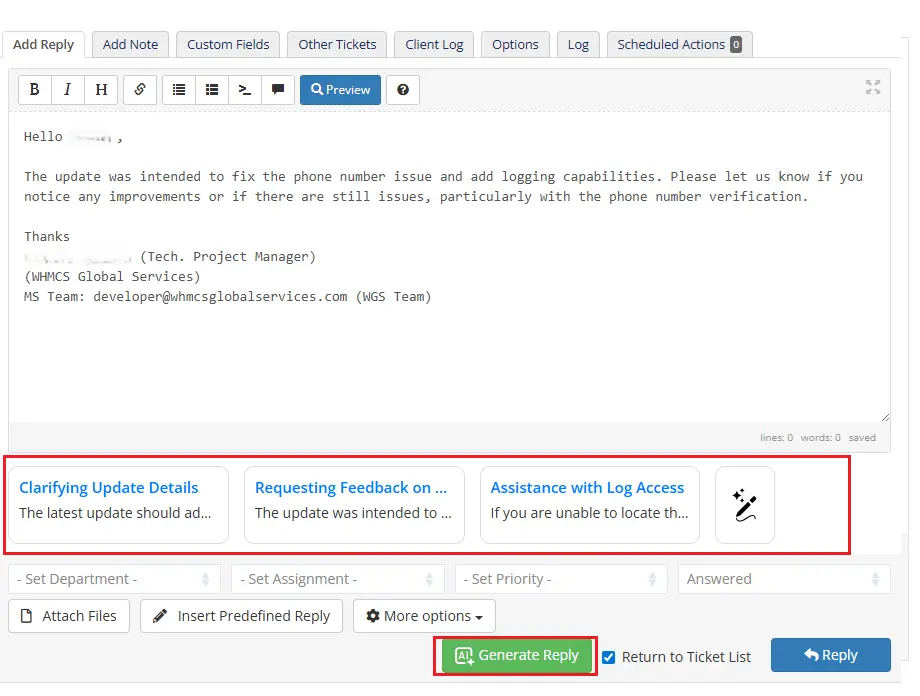
Task: Indent the selected text
Action: (244, 89)
